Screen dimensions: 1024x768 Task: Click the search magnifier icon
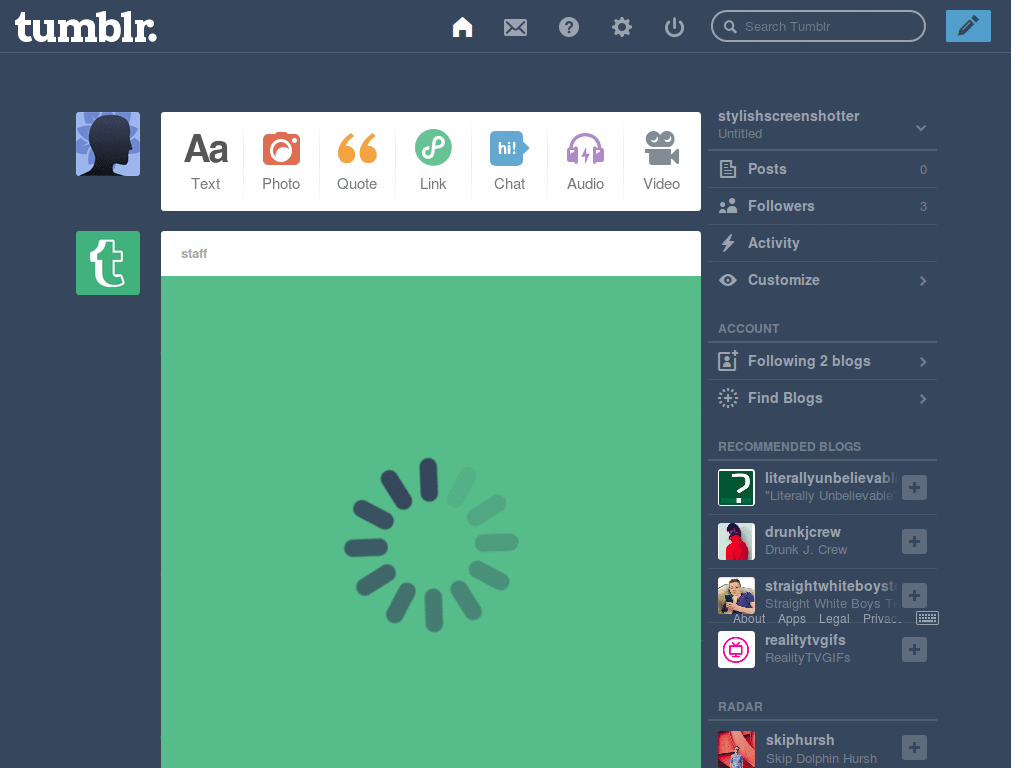(x=731, y=27)
